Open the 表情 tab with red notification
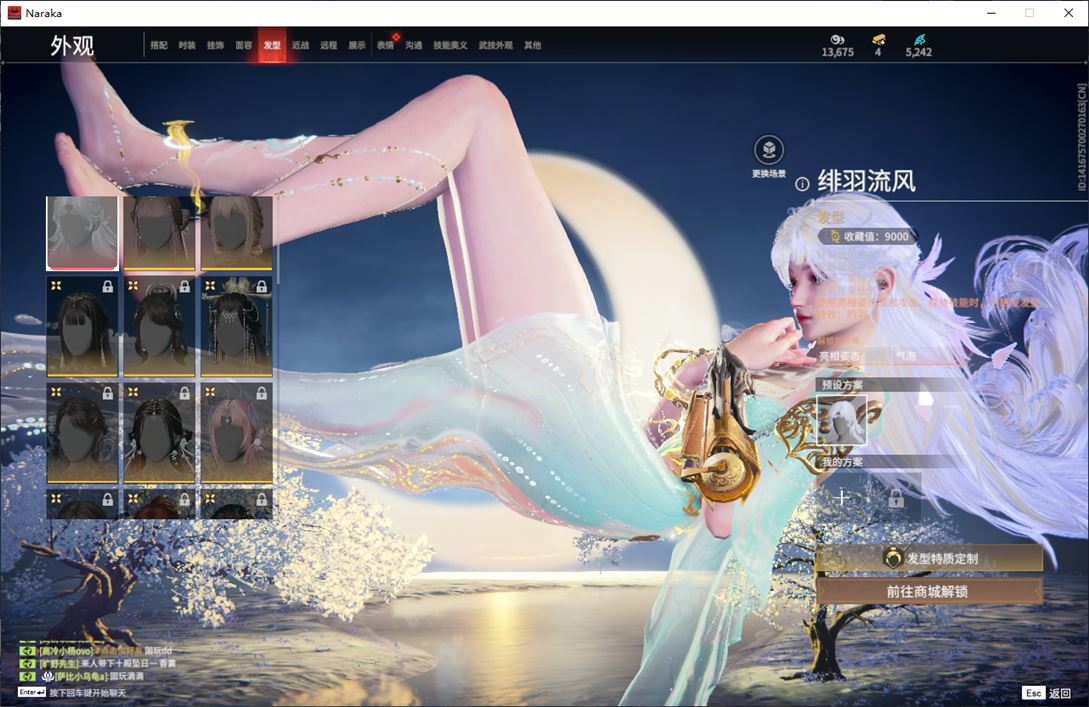 (385, 45)
